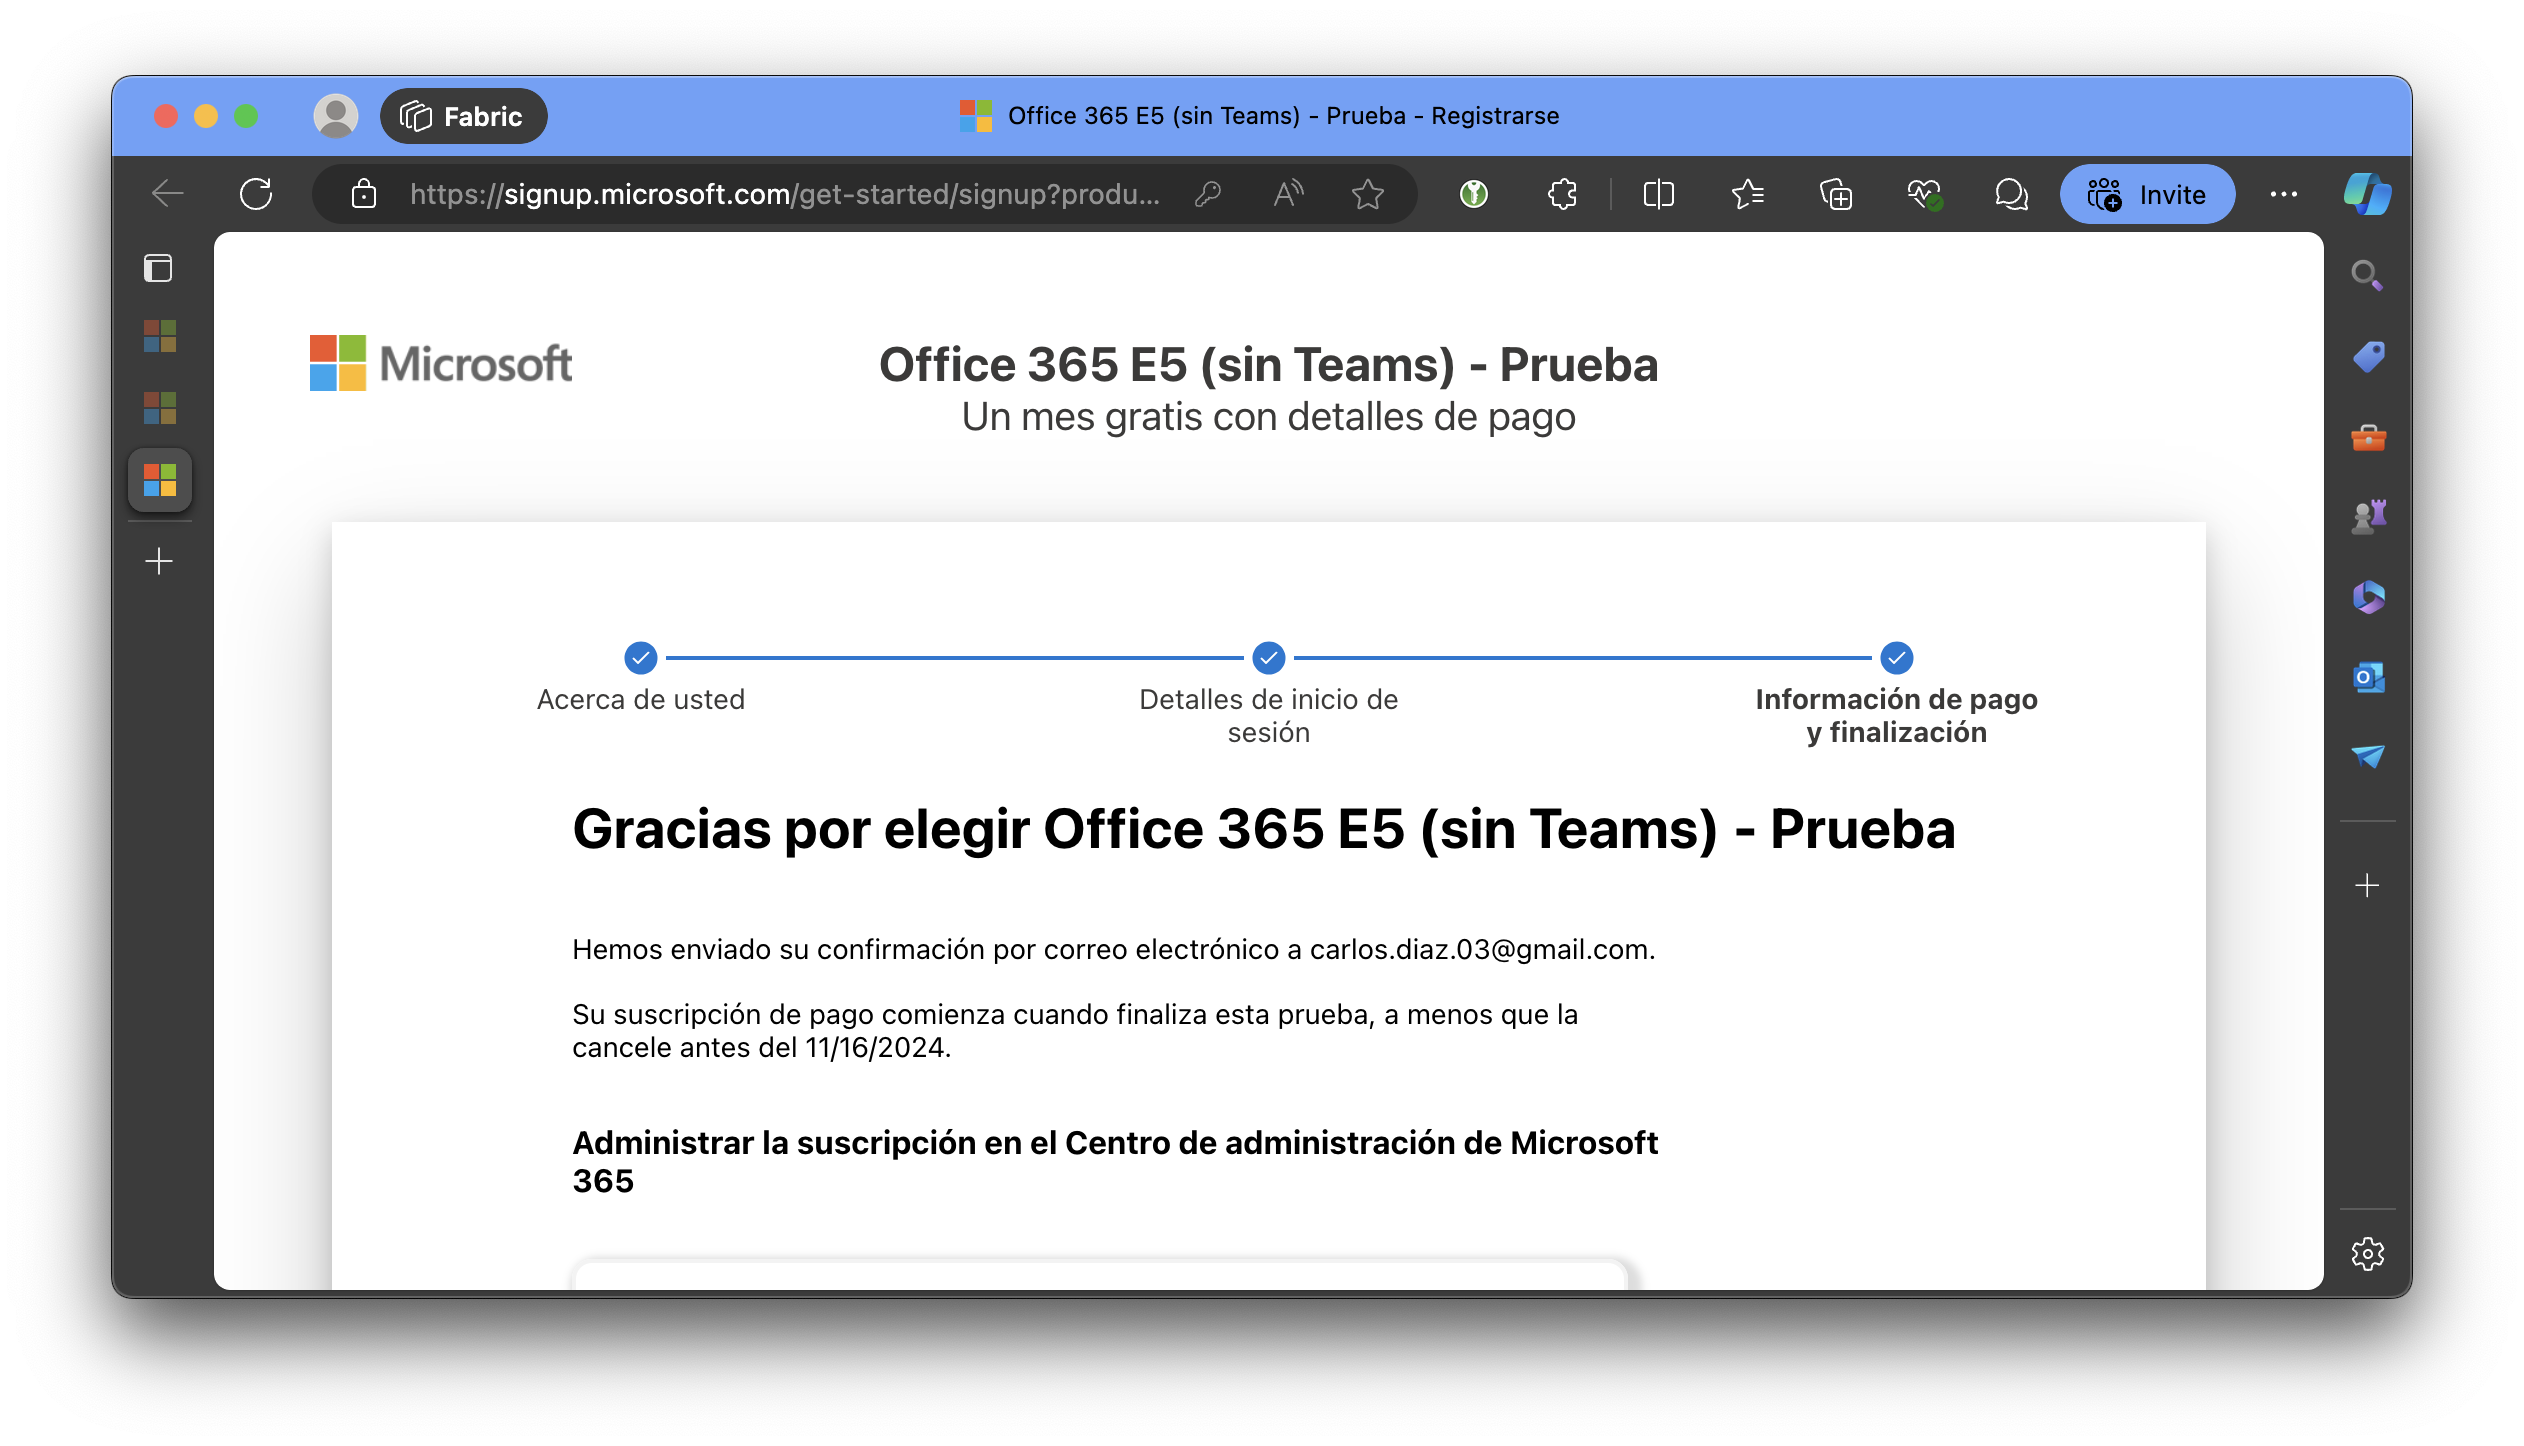2524x1446 pixels.
Task: Click the address bar URL
Action: coord(785,194)
